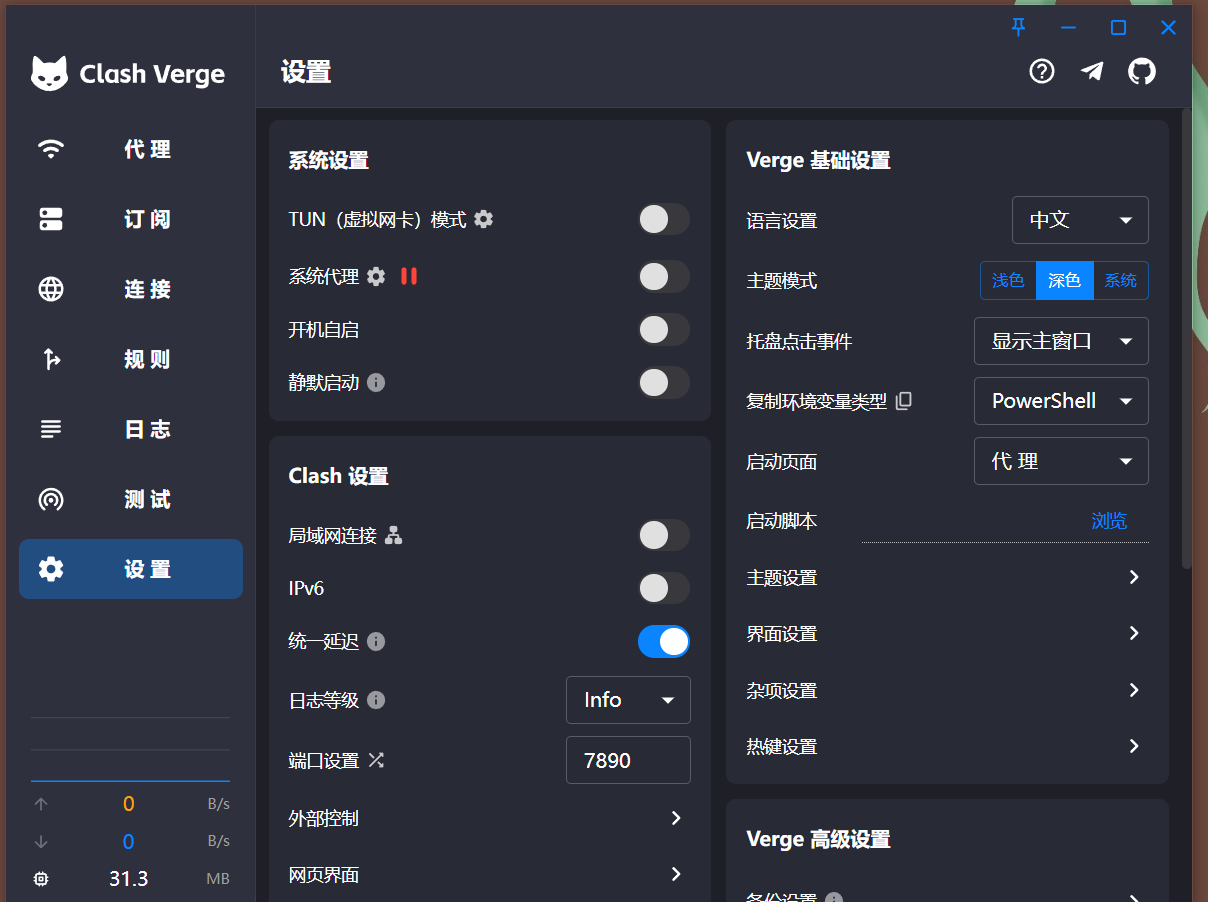This screenshot has height=902, width=1208.
Task: Click the red pause indicator beside 系统代理
Action: [408, 276]
